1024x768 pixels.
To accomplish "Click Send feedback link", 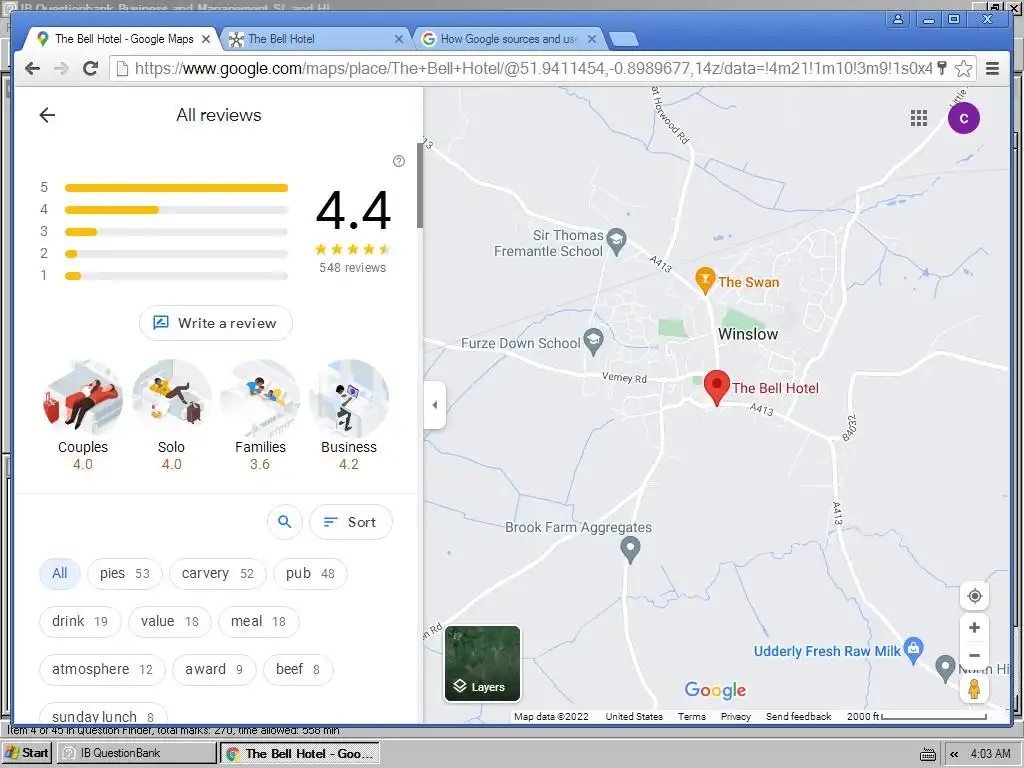I will (798, 716).
